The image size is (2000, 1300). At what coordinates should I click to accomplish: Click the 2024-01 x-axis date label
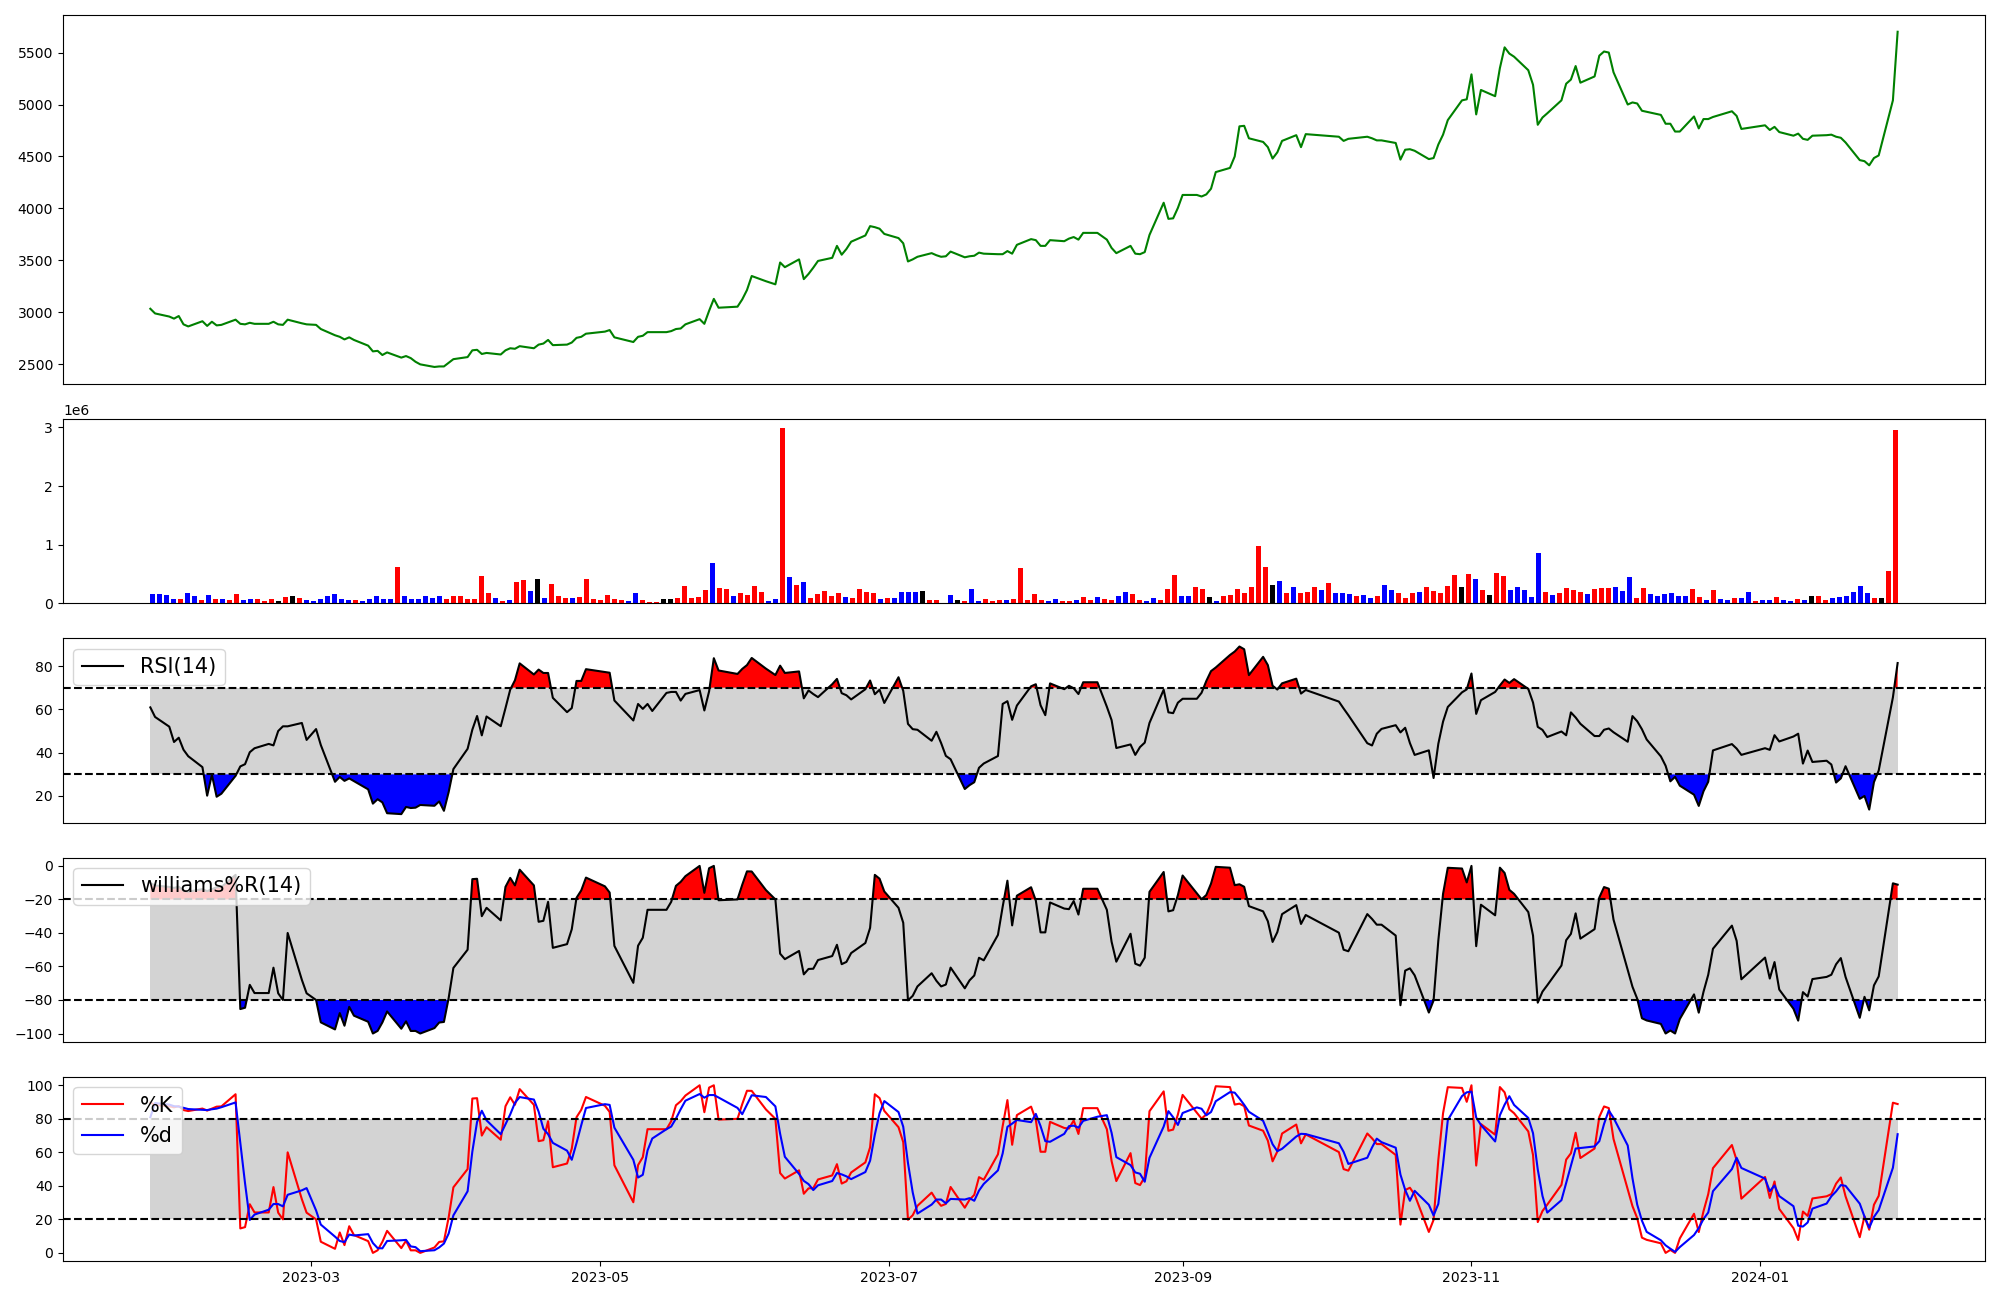coord(1760,1277)
